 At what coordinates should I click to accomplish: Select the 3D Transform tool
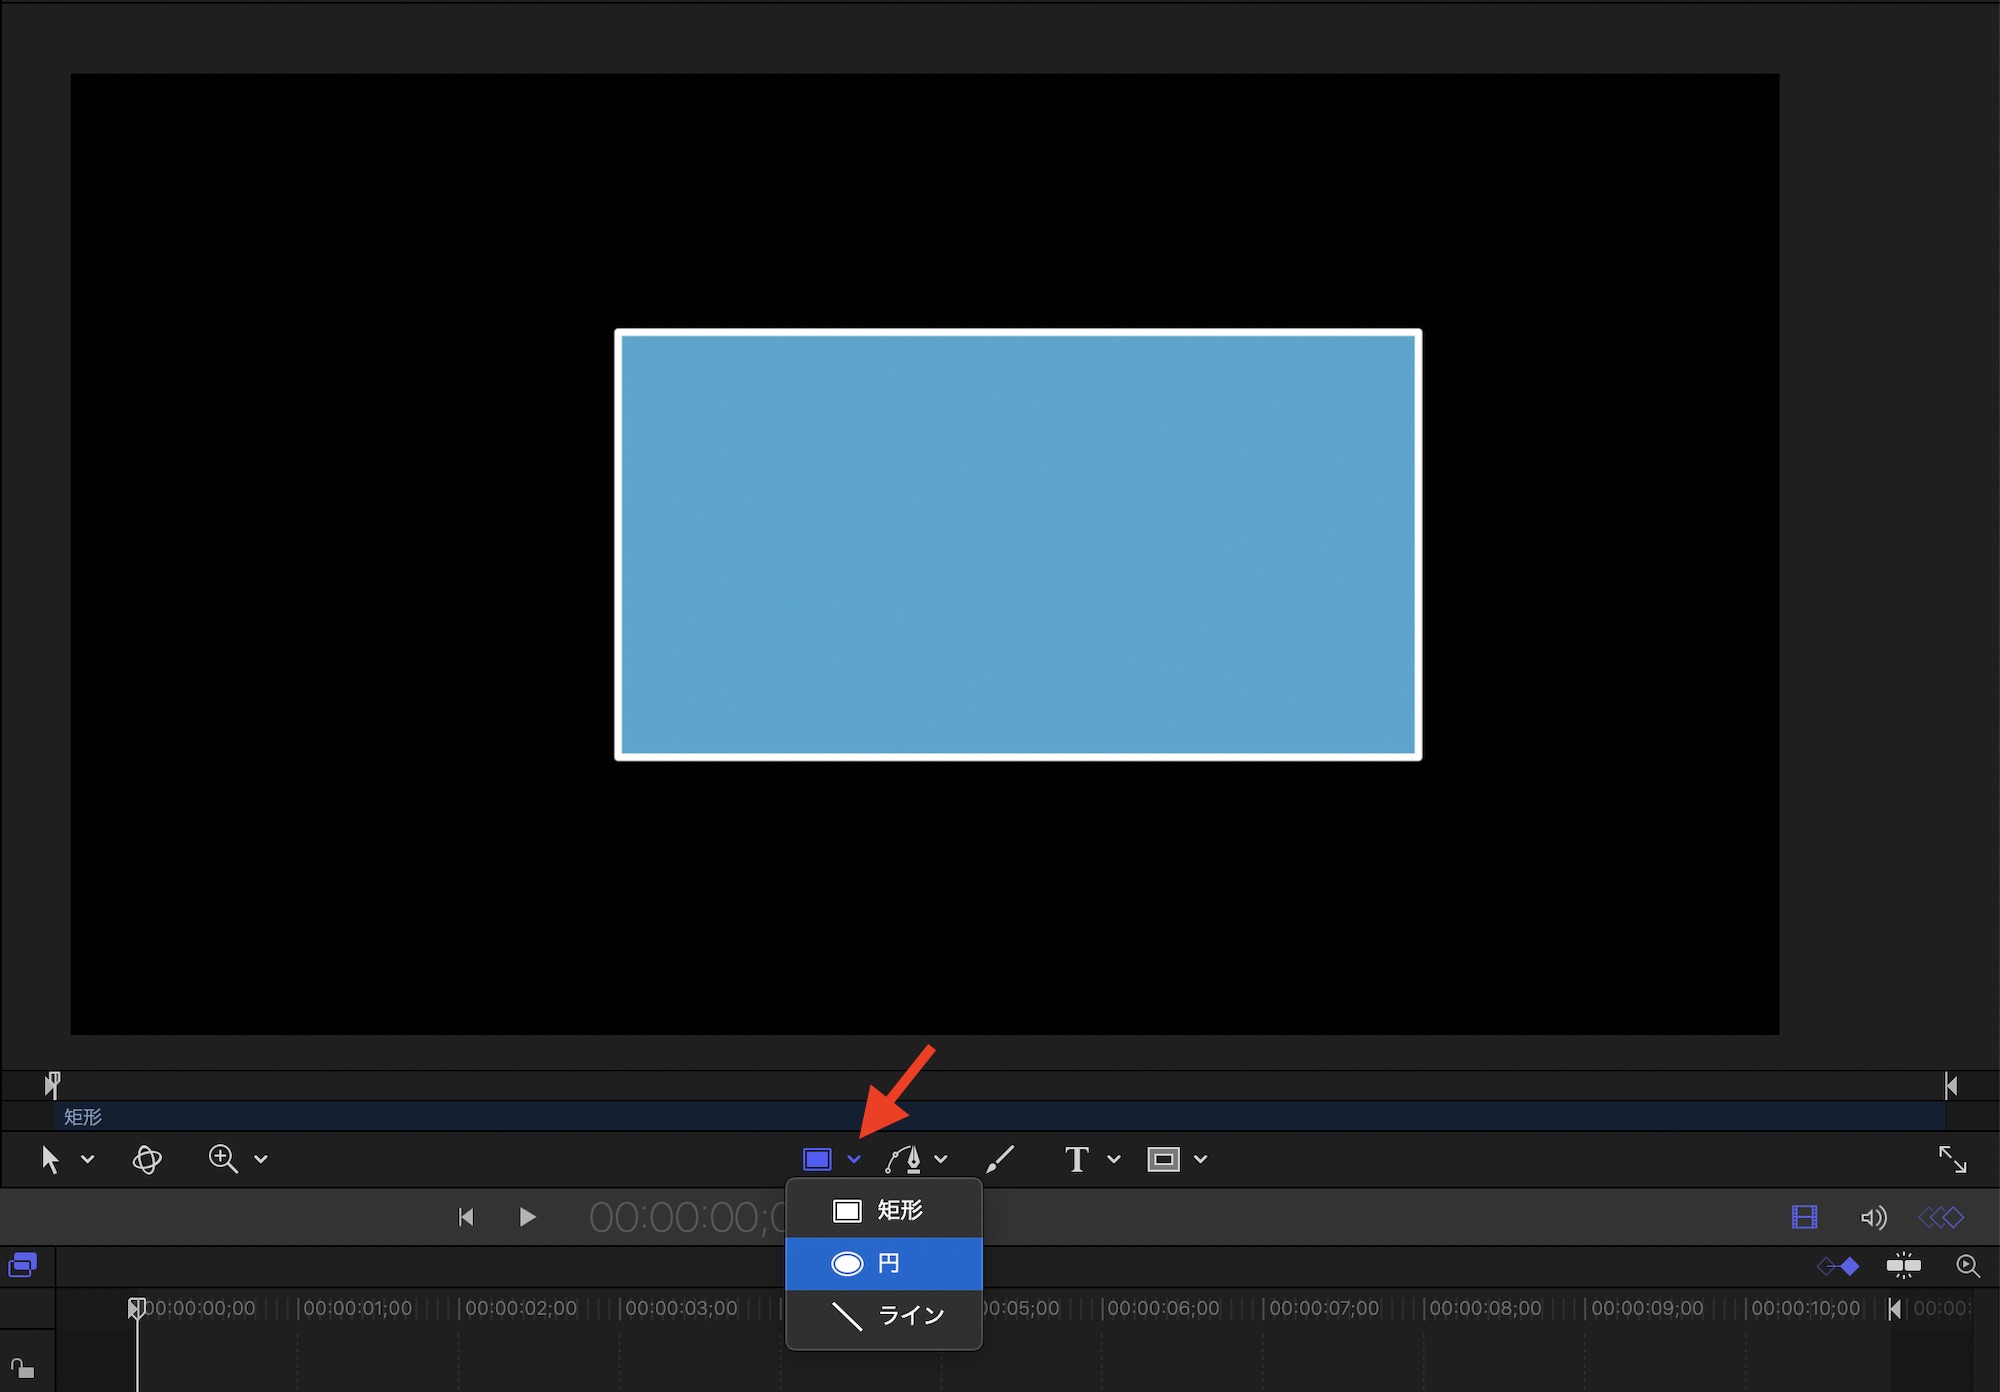click(x=147, y=1159)
